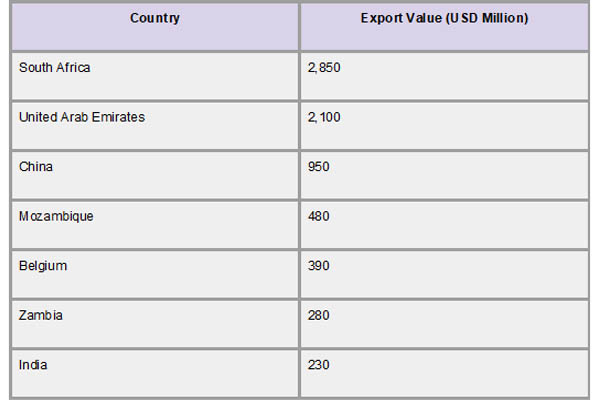Click the Country column header
Screen dimensions: 600x400
pos(155,18)
